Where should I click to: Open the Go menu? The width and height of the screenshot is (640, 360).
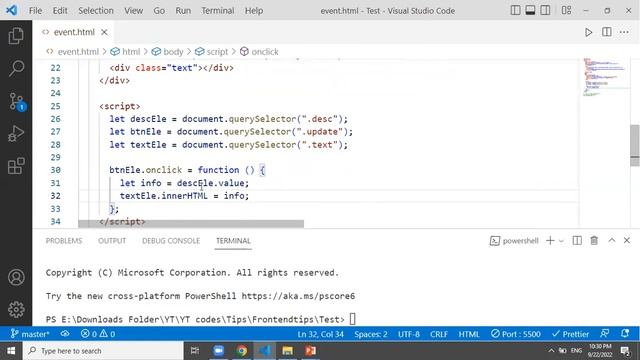point(159,11)
